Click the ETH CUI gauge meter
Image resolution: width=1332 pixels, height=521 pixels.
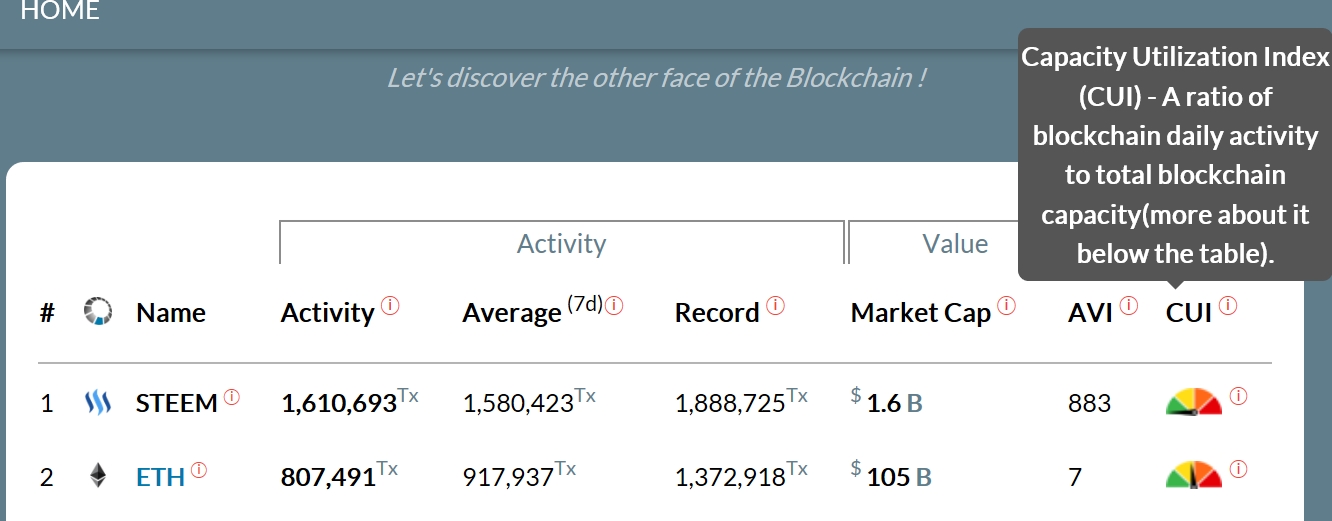tap(1194, 474)
